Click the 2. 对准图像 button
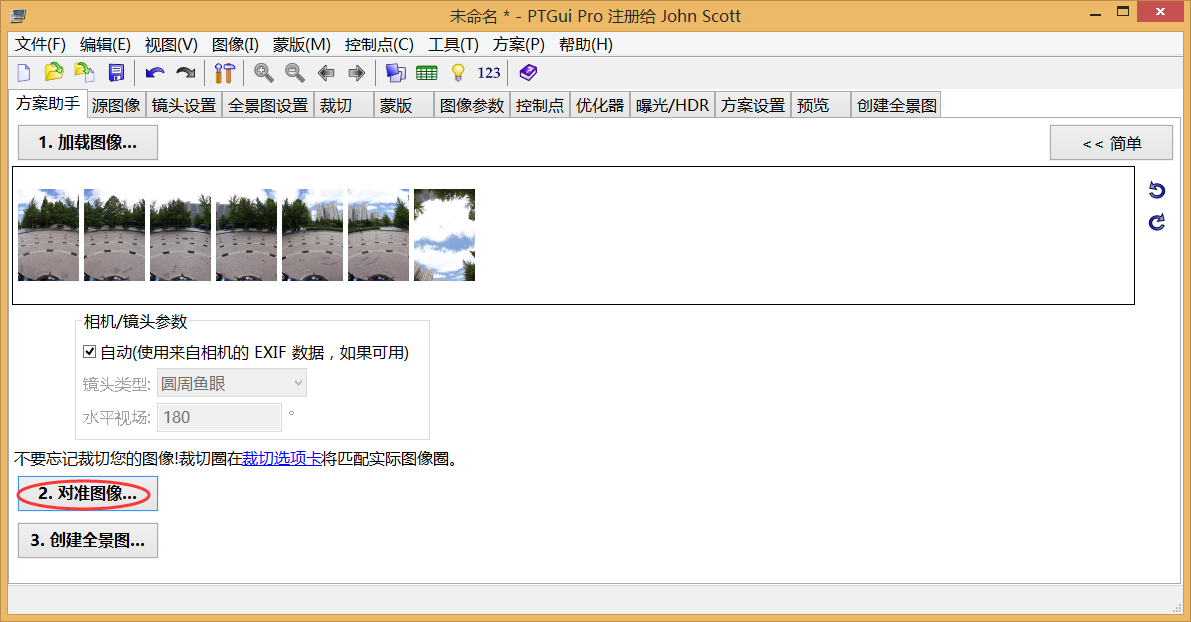Viewport: 1191px width, 622px height. click(x=88, y=493)
